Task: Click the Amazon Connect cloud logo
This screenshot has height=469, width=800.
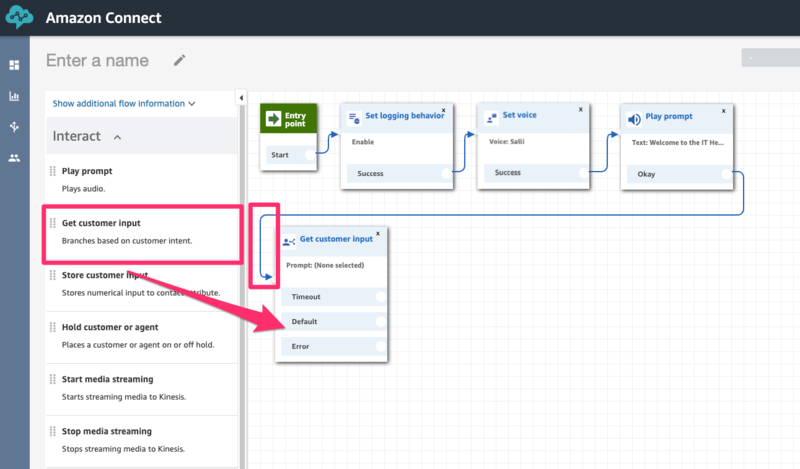Action: point(19,18)
